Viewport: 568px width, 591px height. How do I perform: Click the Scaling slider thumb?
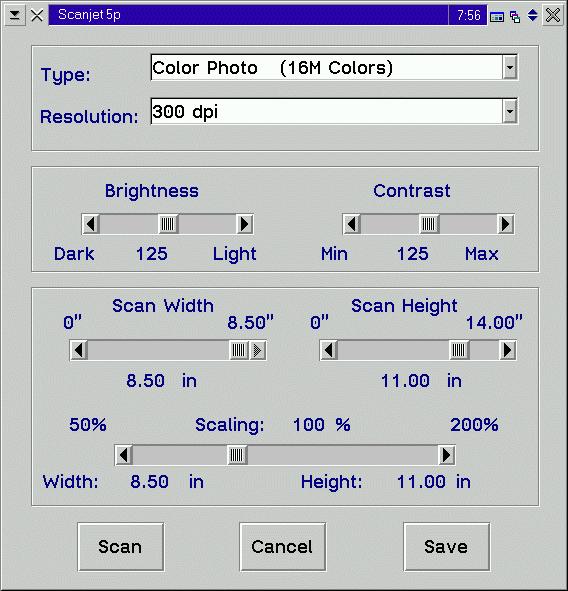tap(237, 455)
